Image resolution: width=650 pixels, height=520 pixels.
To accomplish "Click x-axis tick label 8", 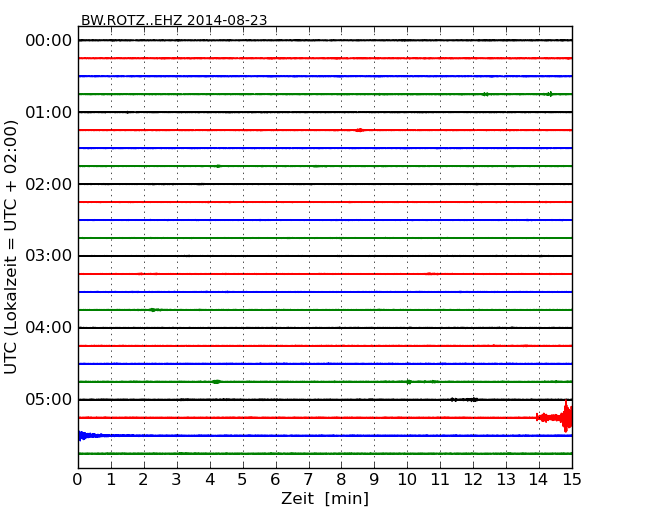I will (341, 480).
